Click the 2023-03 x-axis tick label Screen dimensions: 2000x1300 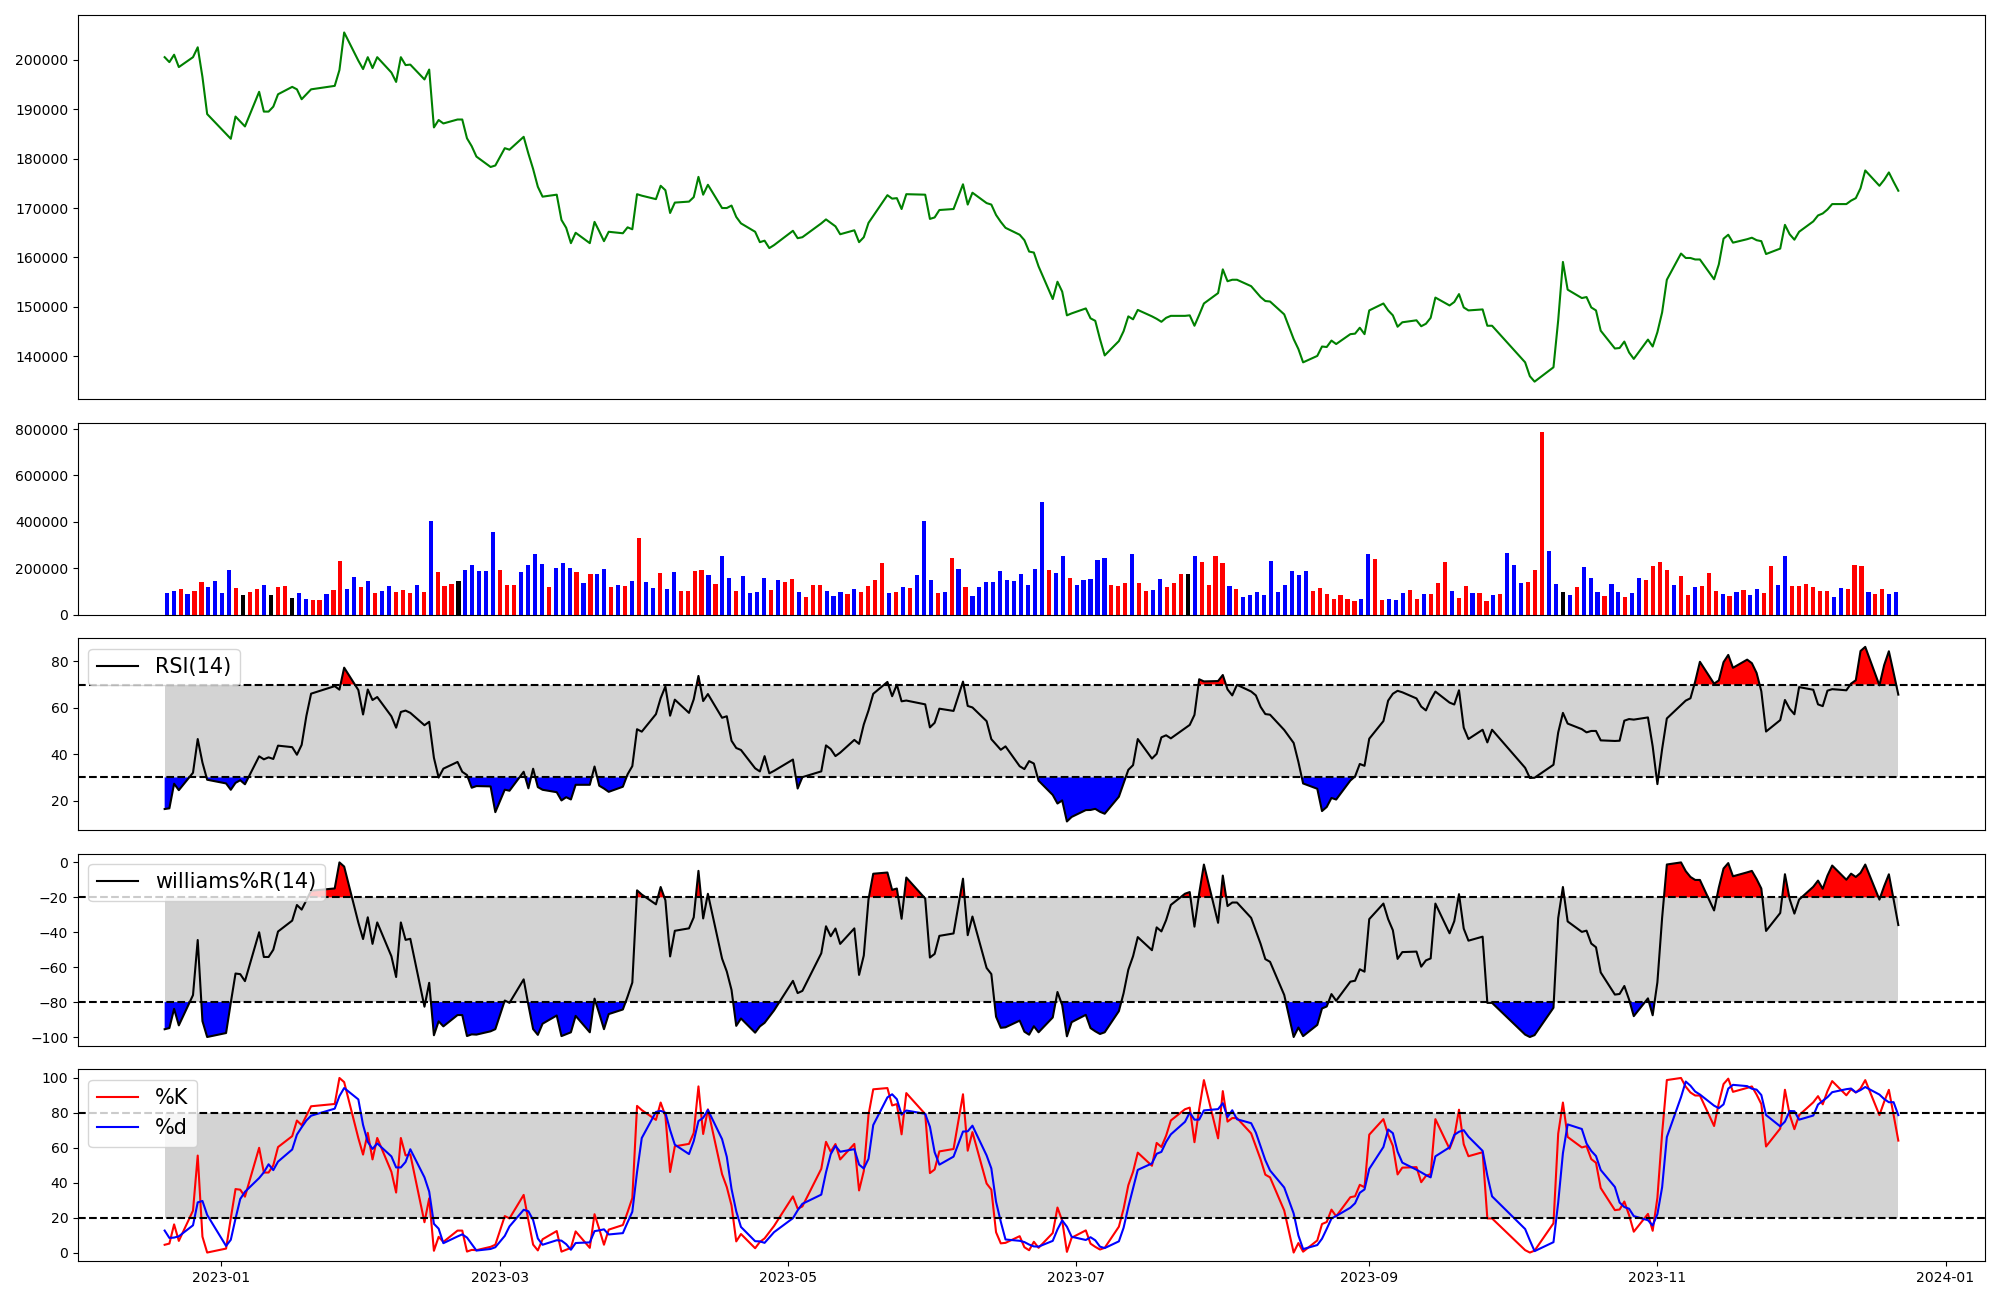pos(499,1277)
